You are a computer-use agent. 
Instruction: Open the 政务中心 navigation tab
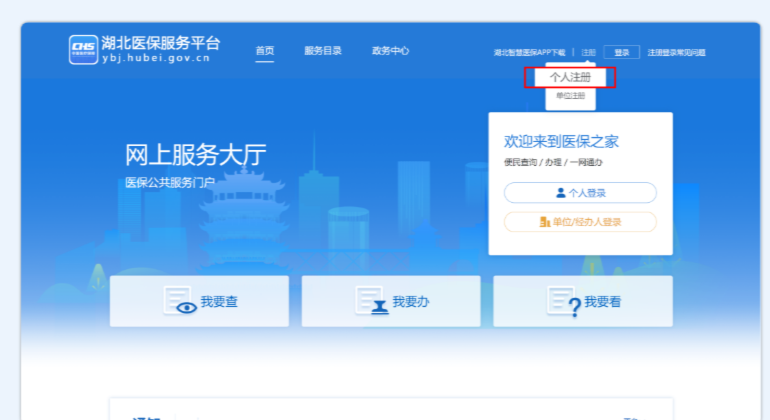pos(390,51)
